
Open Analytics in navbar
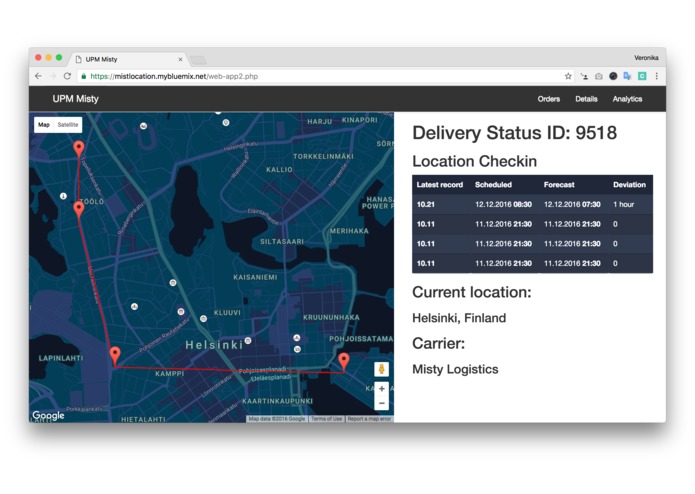click(627, 99)
